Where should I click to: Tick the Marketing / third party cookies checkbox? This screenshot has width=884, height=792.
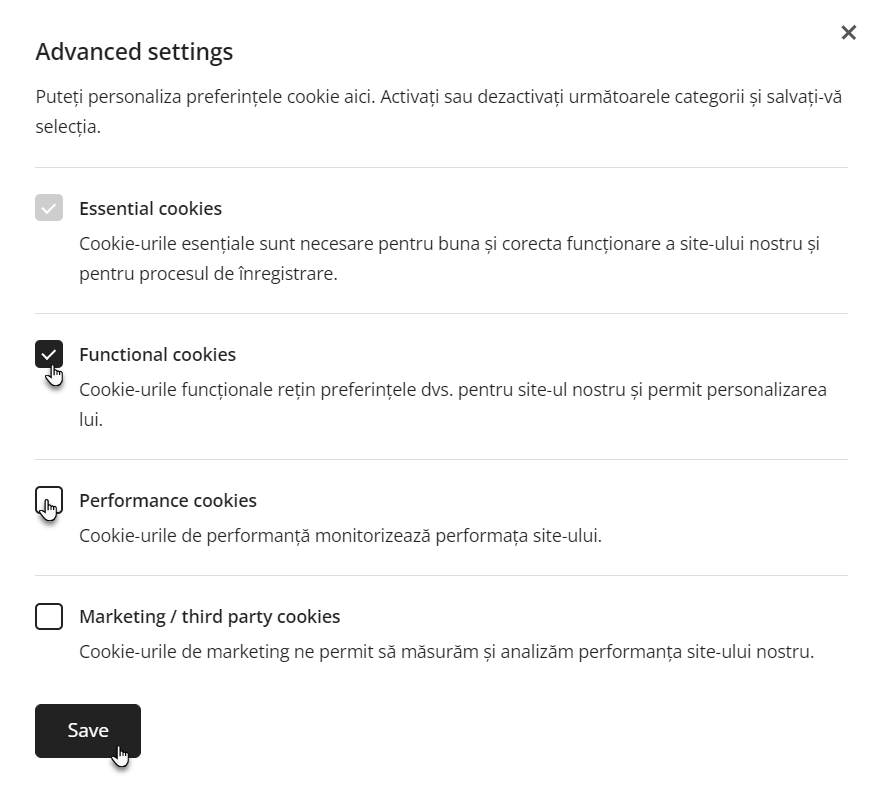[x=49, y=616]
